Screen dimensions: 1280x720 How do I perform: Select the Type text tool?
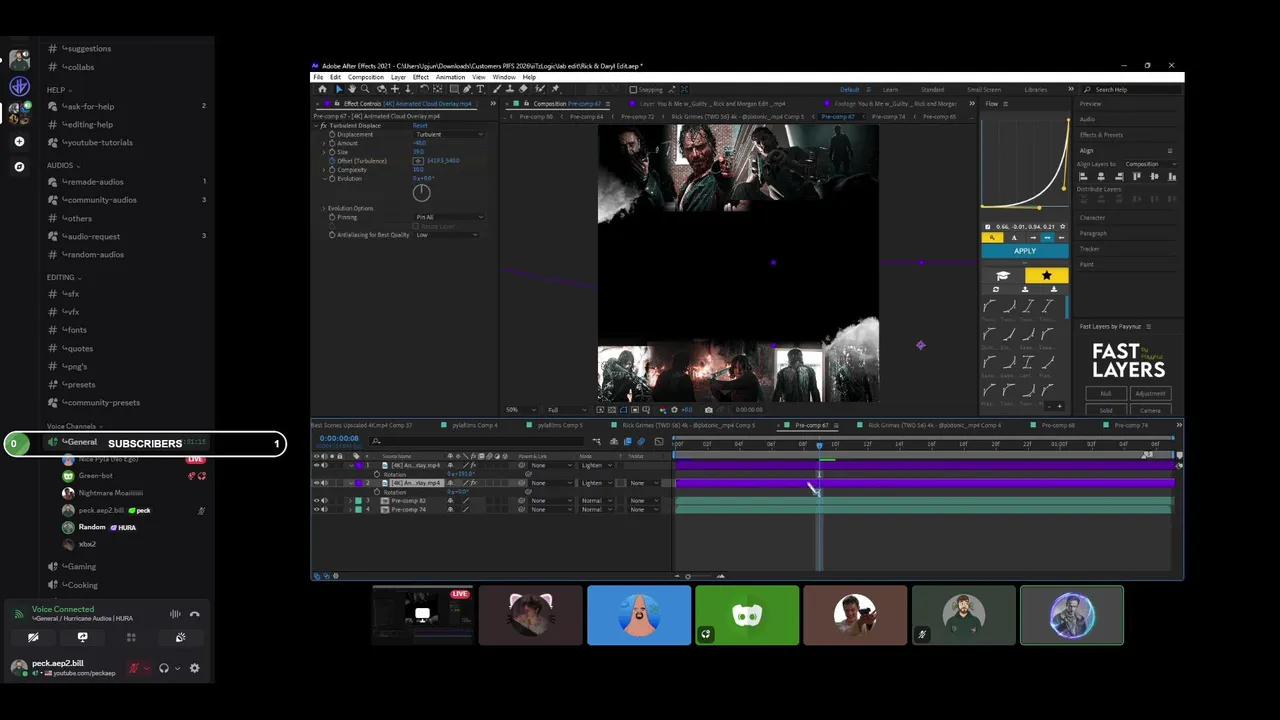(x=480, y=89)
